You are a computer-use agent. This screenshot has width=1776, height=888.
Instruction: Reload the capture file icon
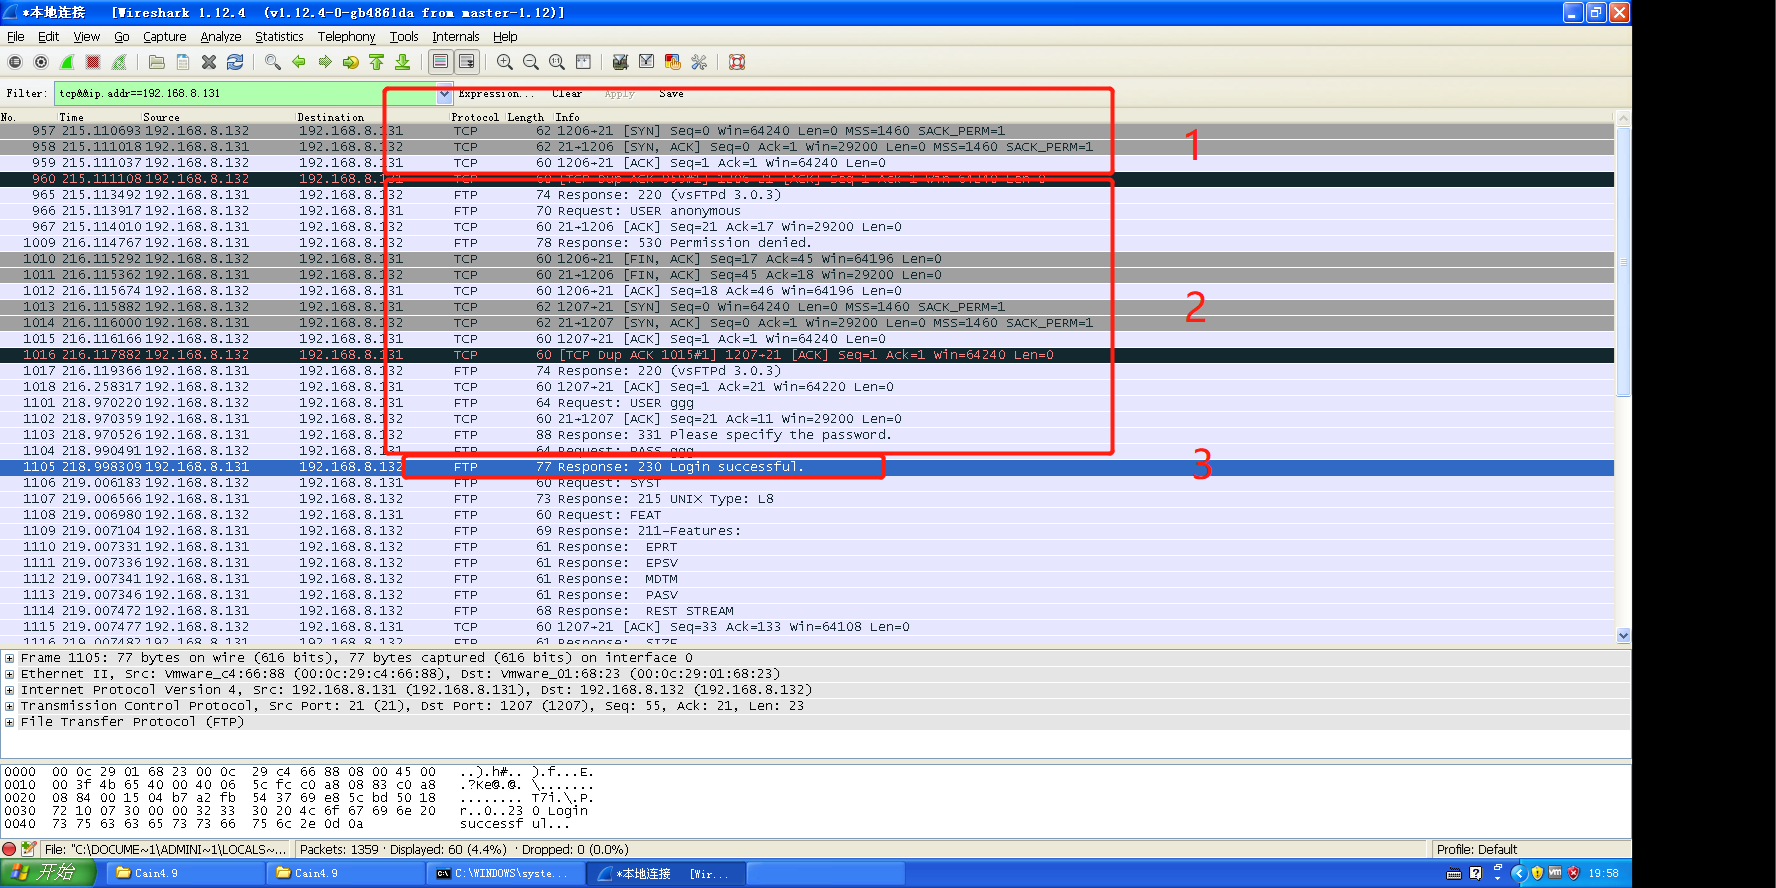pyautogui.click(x=235, y=62)
